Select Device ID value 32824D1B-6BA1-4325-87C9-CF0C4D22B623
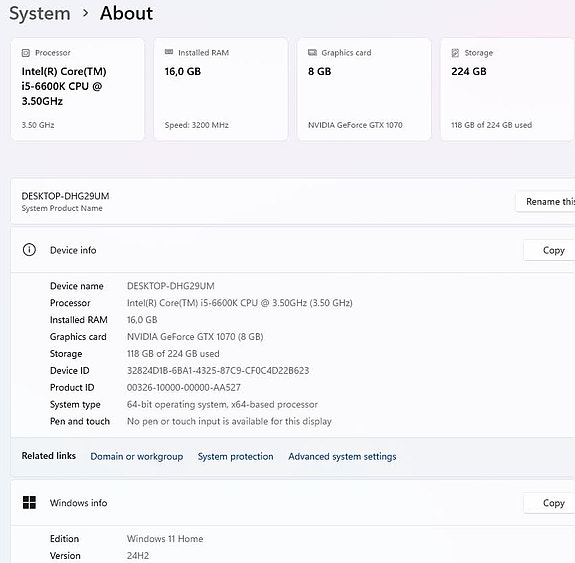575x563 pixels. tap(218, 370)
